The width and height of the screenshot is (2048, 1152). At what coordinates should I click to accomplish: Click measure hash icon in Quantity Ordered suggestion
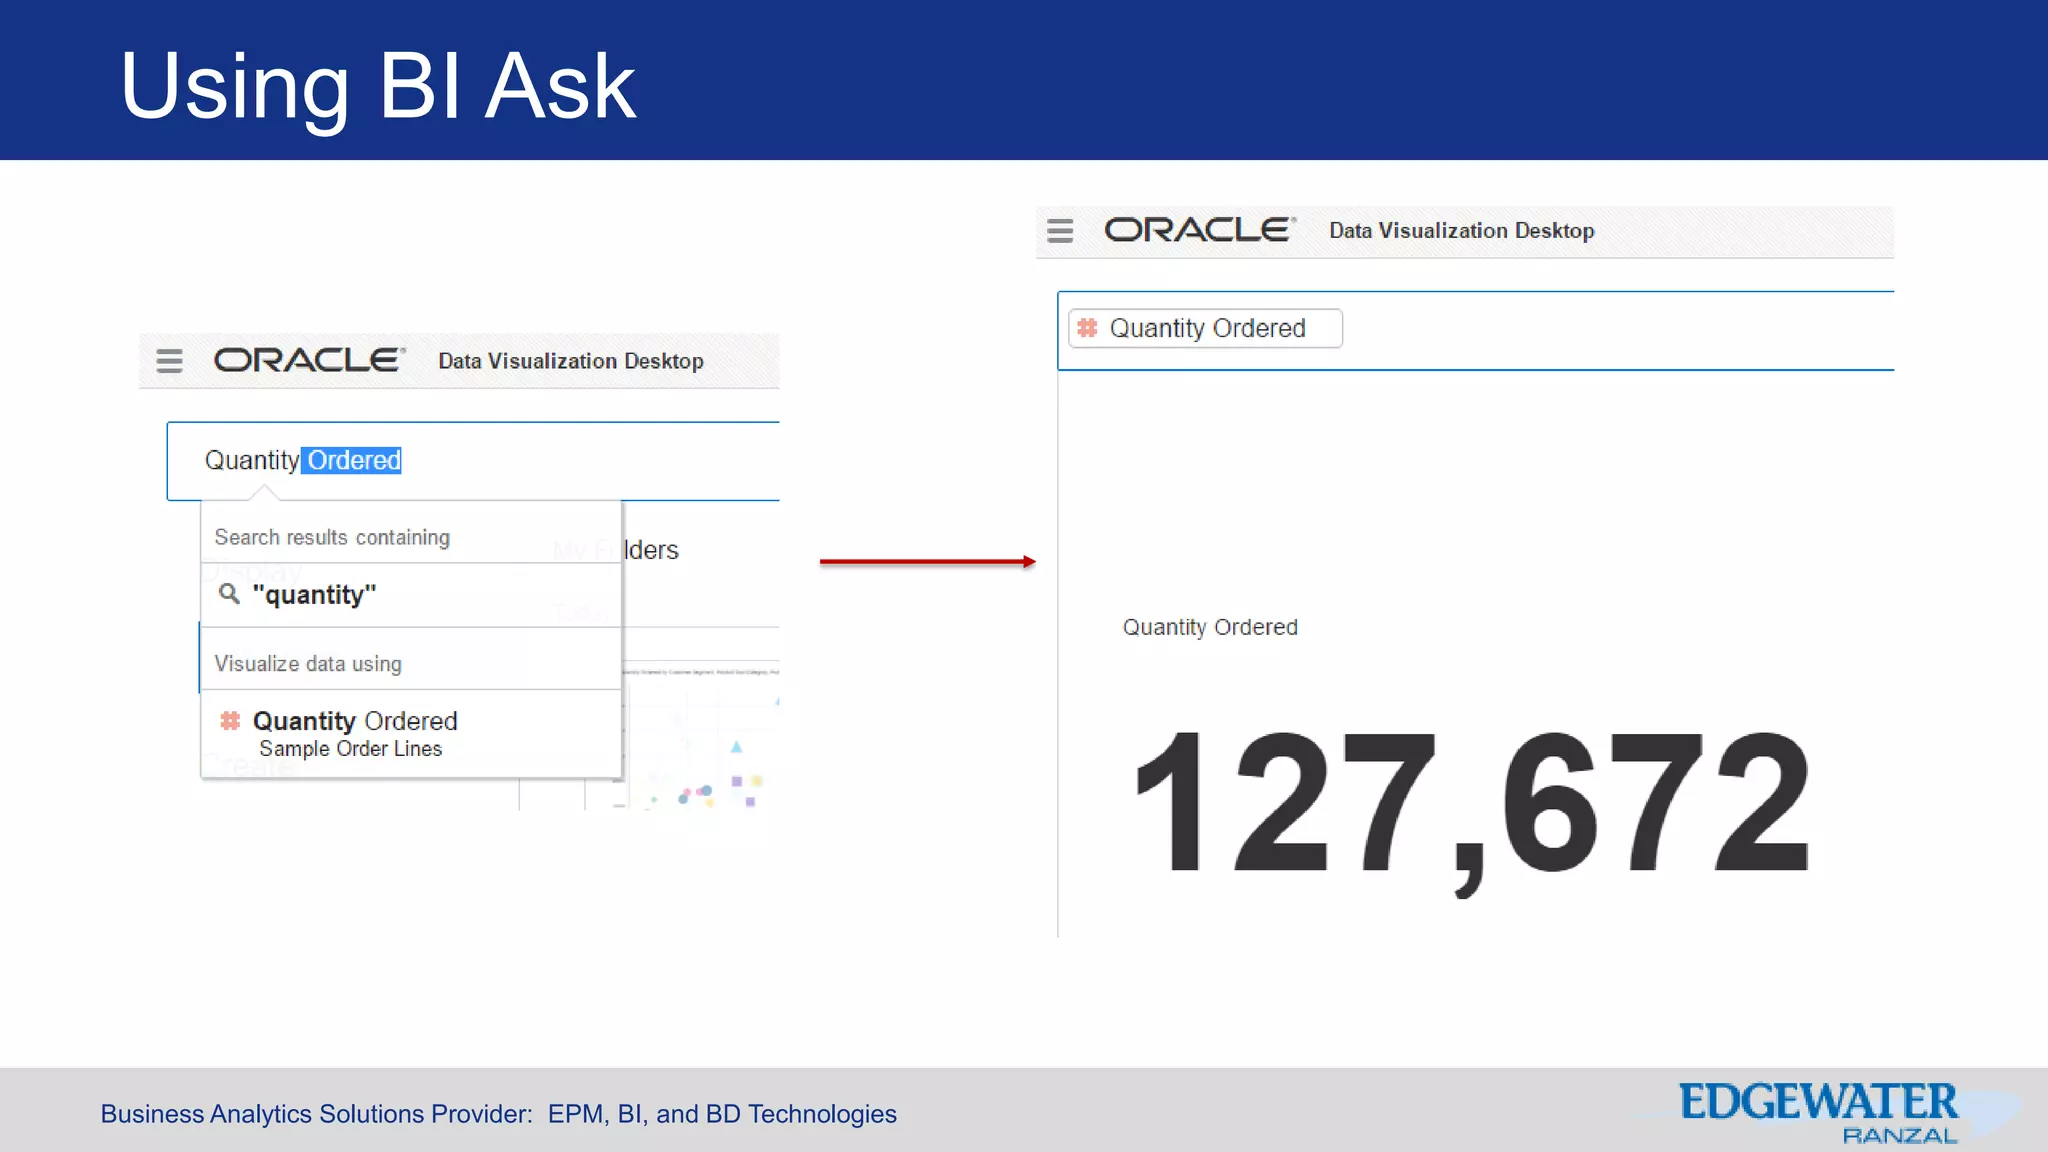click(230, 720)
